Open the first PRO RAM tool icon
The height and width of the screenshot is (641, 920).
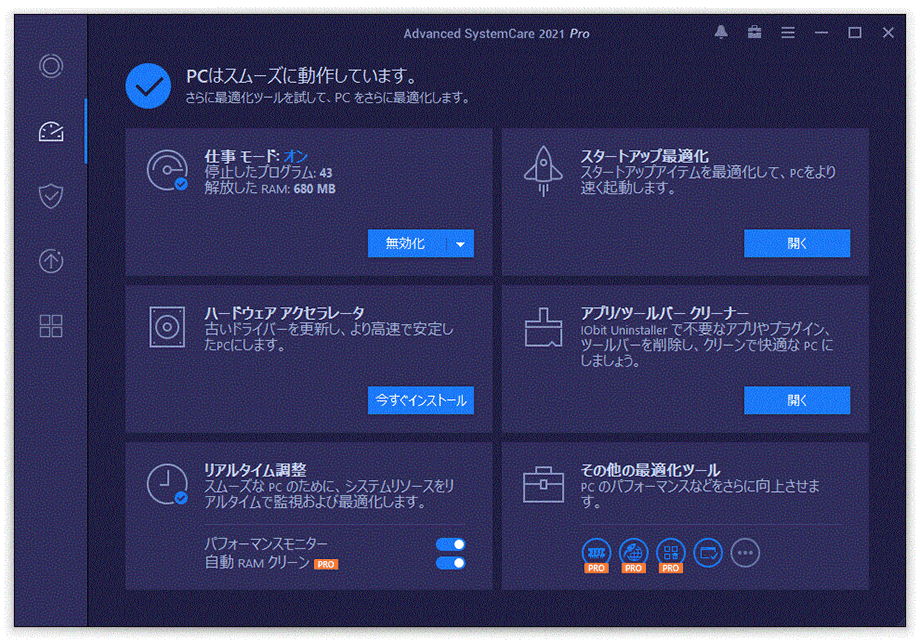click(596, 555)
